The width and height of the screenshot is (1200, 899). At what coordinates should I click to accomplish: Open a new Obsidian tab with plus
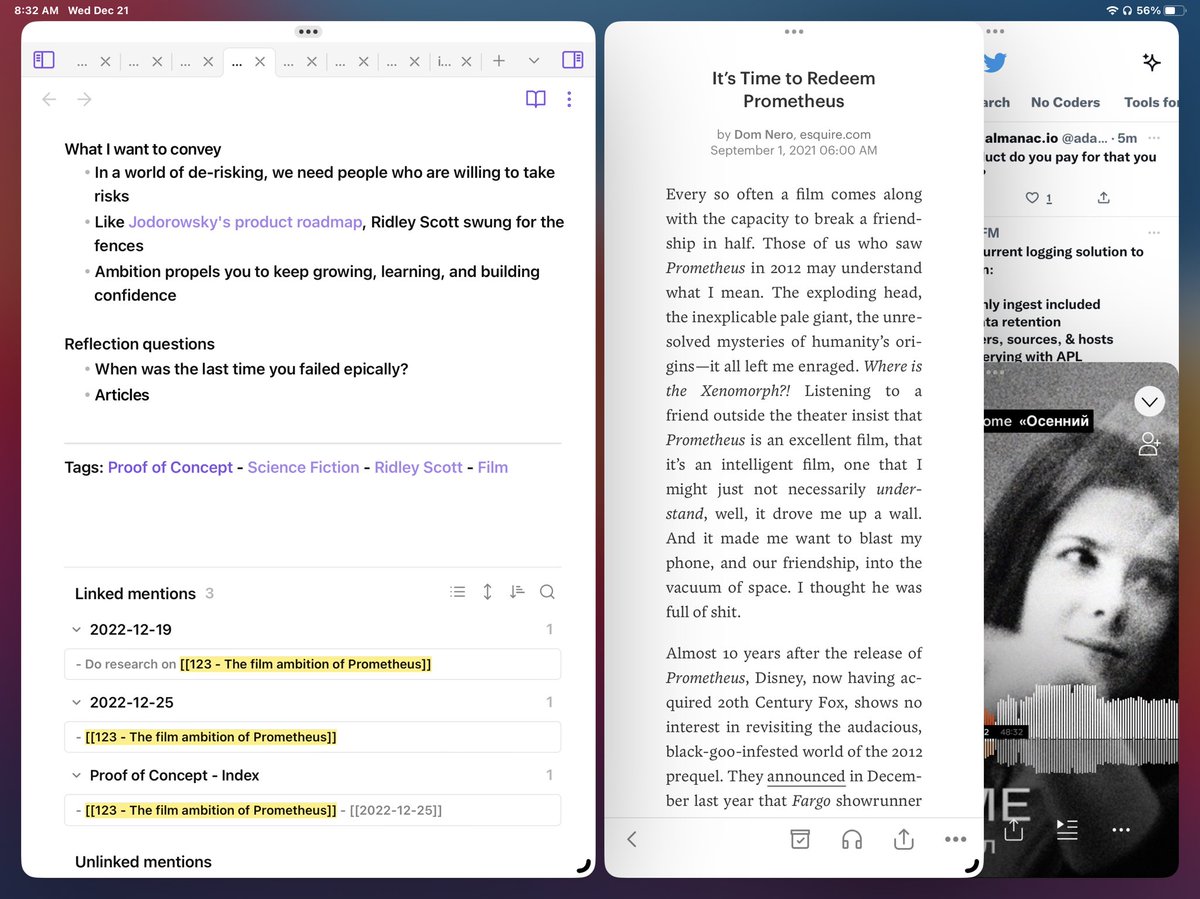tap(499, 61)
